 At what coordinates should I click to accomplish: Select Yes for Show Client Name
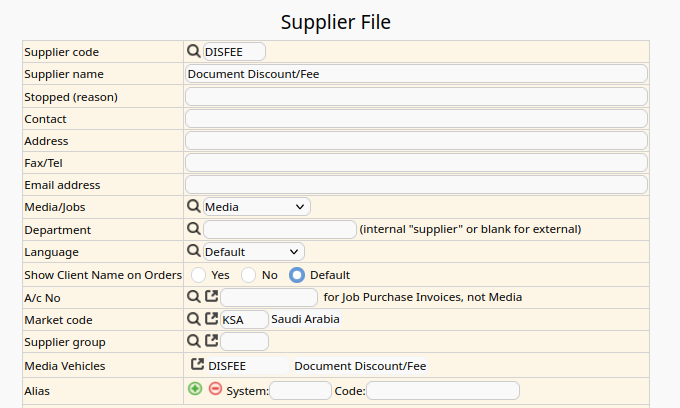click(x=198, y=274)
